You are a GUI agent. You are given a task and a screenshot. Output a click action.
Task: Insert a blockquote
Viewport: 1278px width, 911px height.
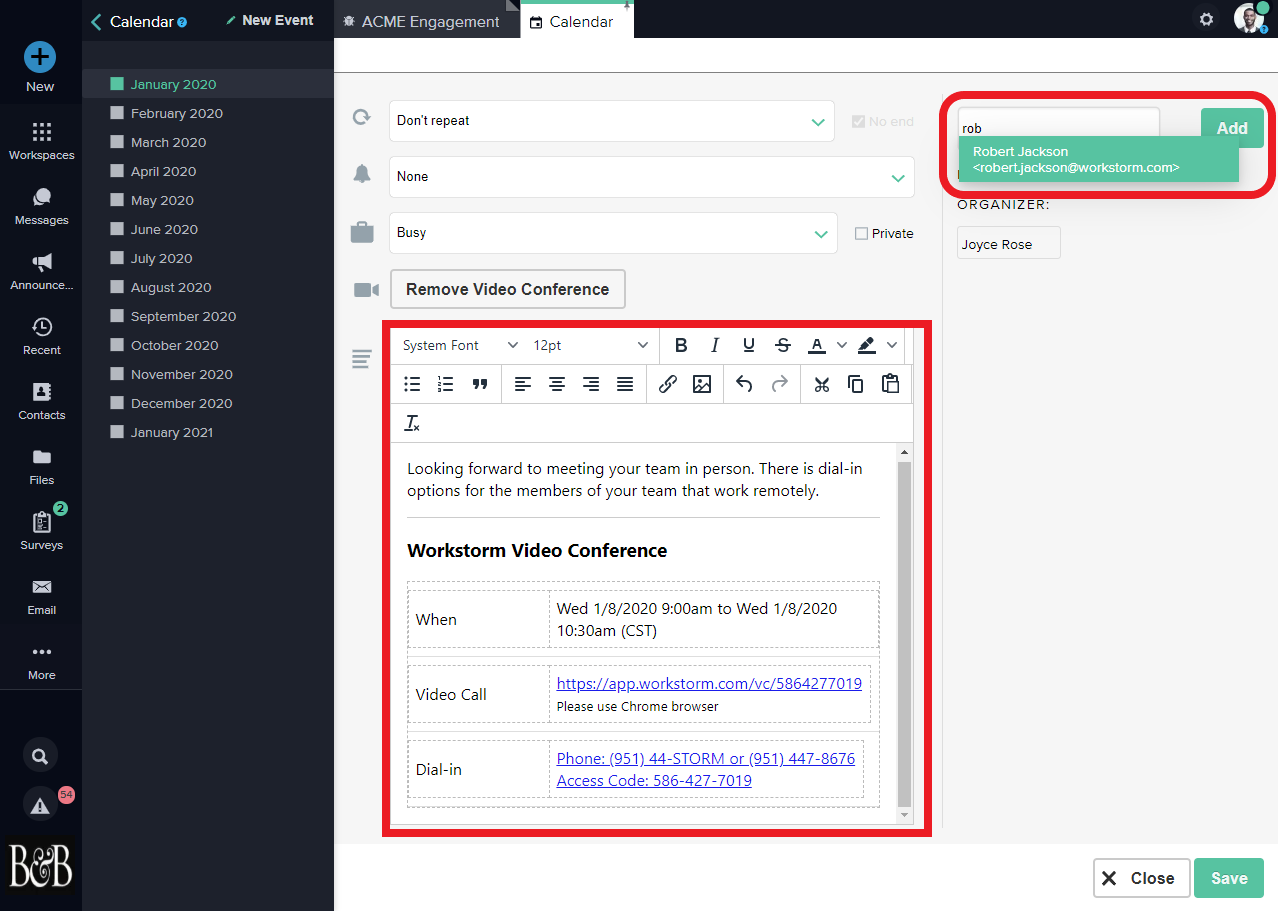tap(480, 384)
